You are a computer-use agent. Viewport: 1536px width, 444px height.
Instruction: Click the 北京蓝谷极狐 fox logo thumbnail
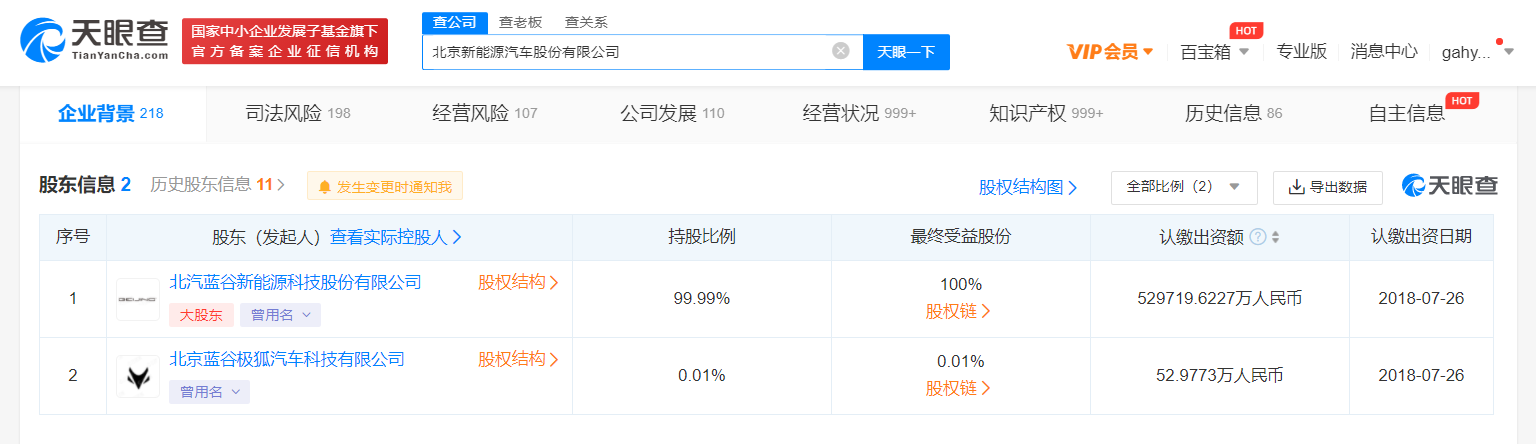138,376
